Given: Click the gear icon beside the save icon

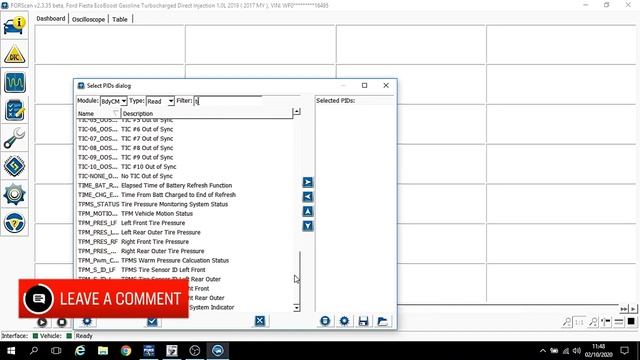Looking at the screenshot, I should point(344,321).
